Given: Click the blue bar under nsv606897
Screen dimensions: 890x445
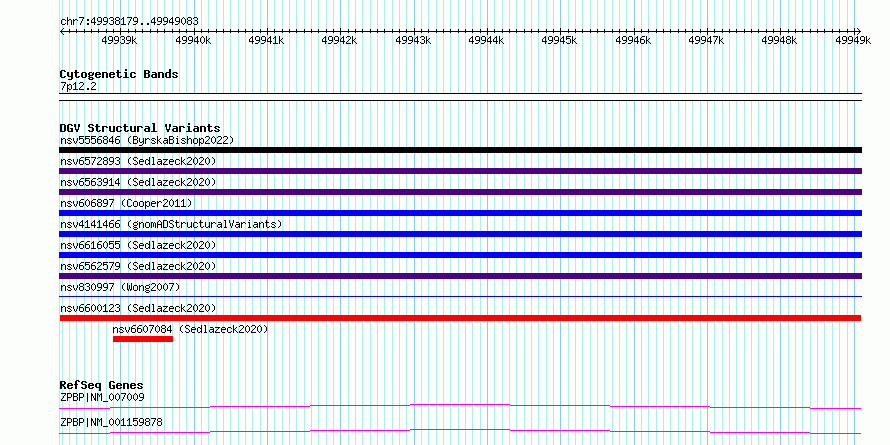Looking at the screenshot, I should 460,213.
